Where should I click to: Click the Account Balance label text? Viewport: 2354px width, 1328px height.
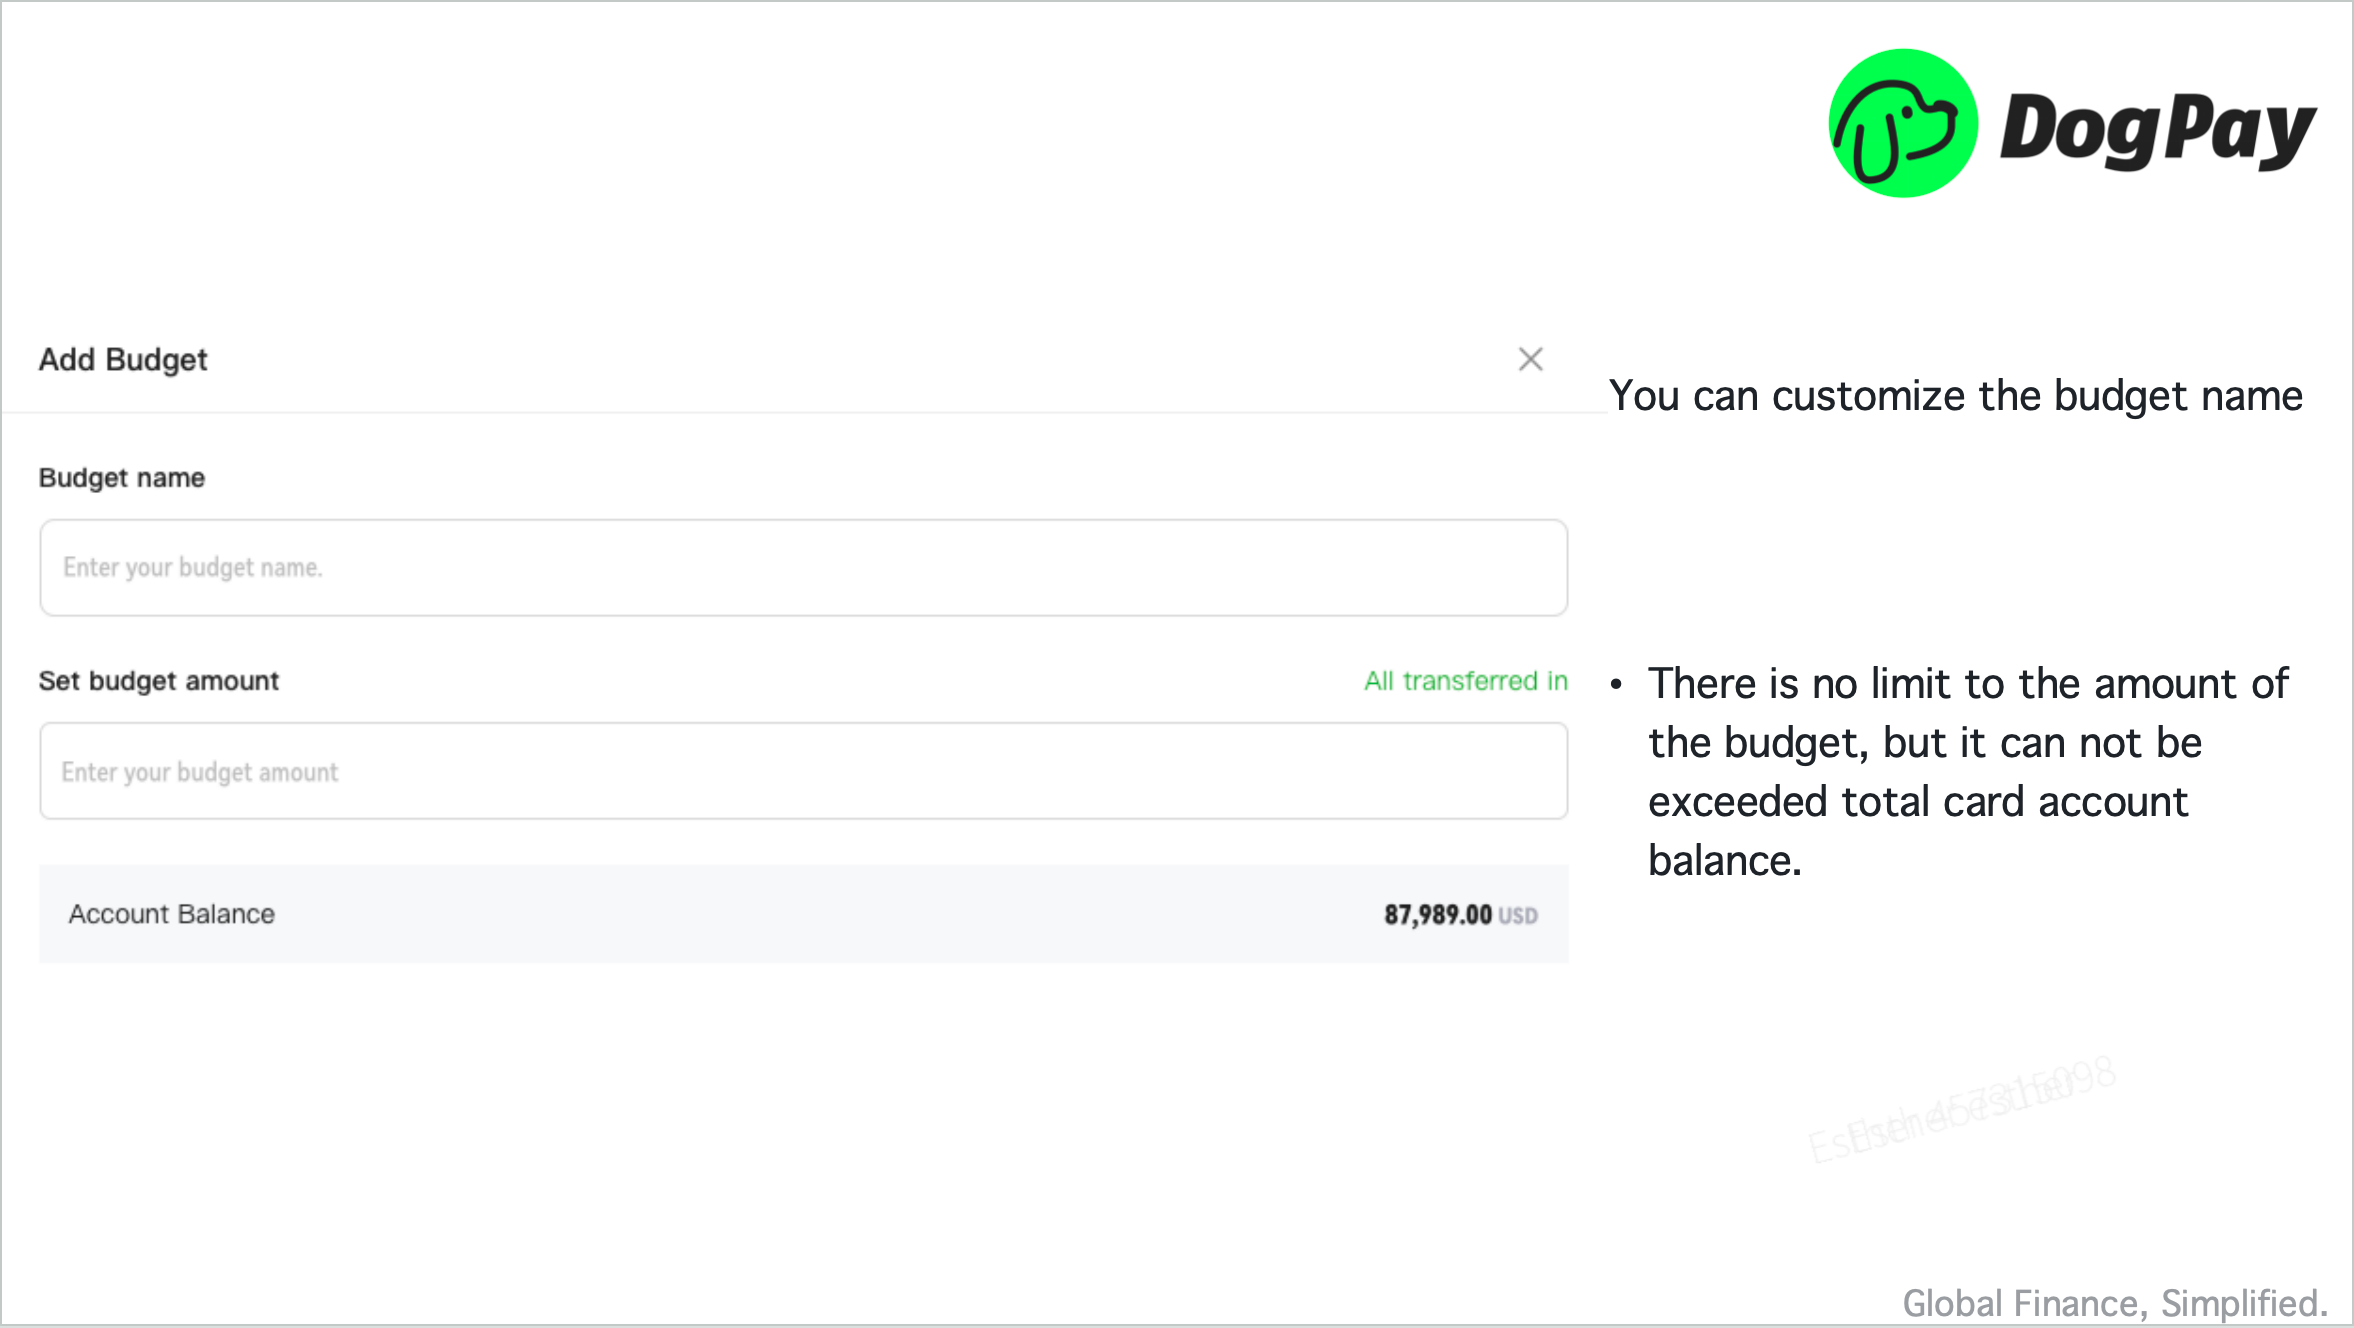[x=171, y=914]
